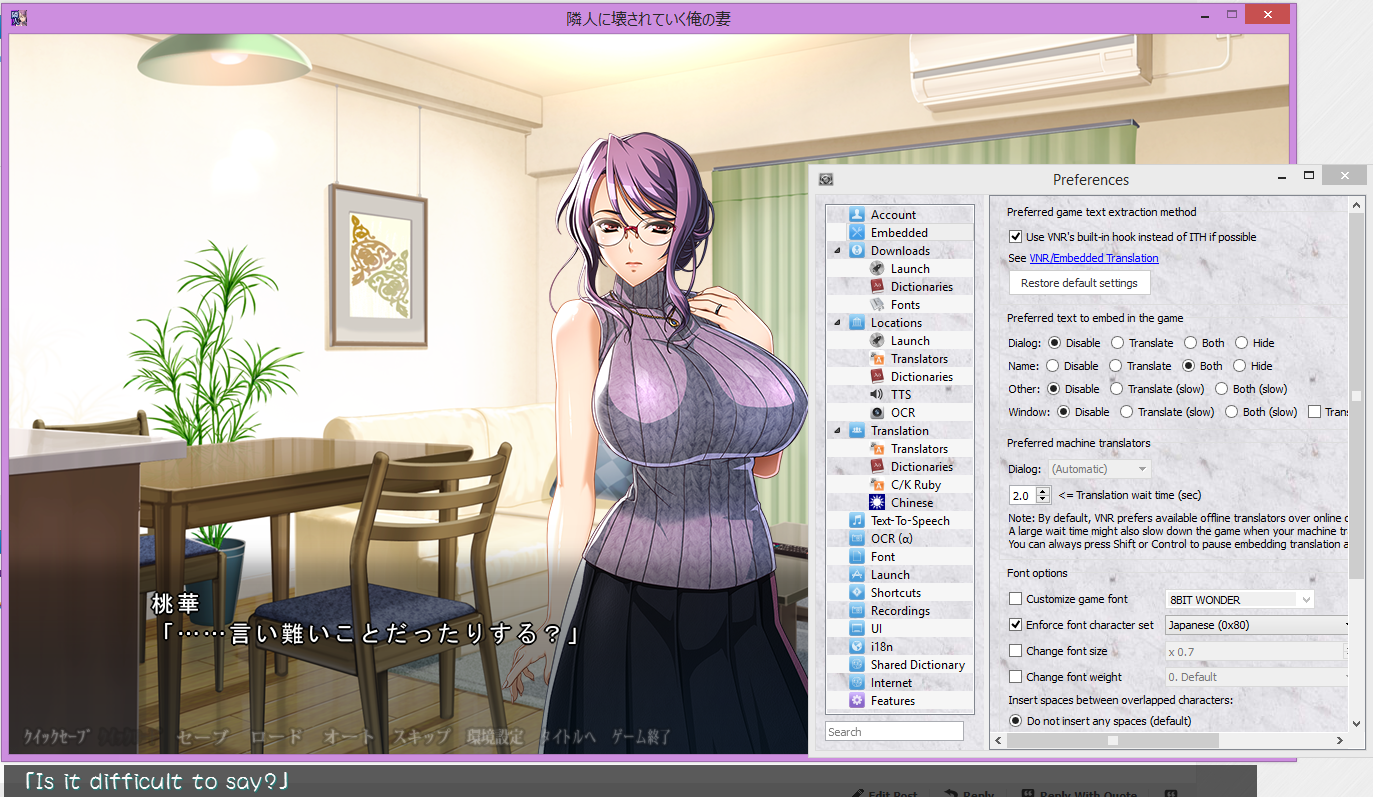This screenshot has width=1373, height=797.
Task: Uncheck Use VNR's built-in hook option
Action: pos(1016,237)
